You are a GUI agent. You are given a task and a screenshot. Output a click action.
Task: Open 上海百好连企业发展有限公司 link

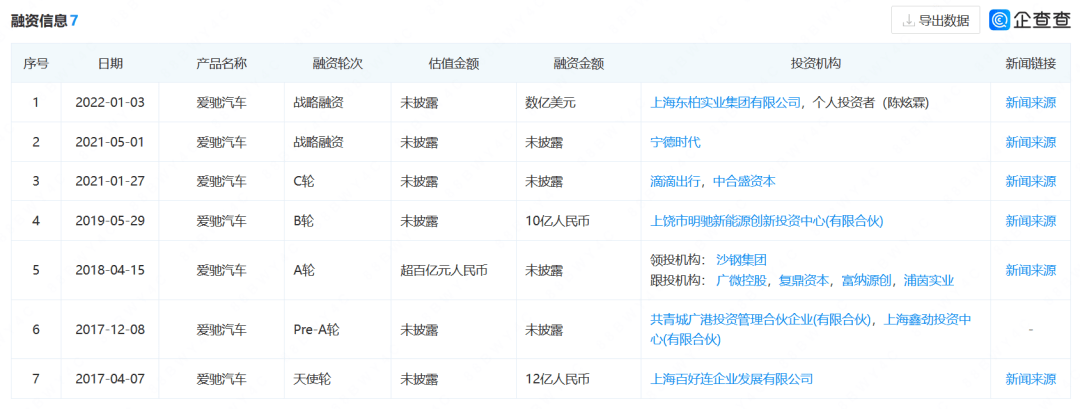tap(731, 379)
